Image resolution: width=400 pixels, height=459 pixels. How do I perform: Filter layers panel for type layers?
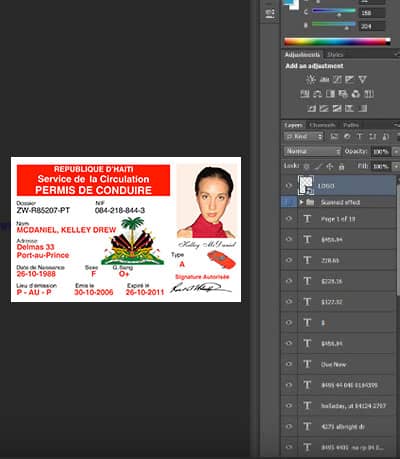click(x=360, y=136)
